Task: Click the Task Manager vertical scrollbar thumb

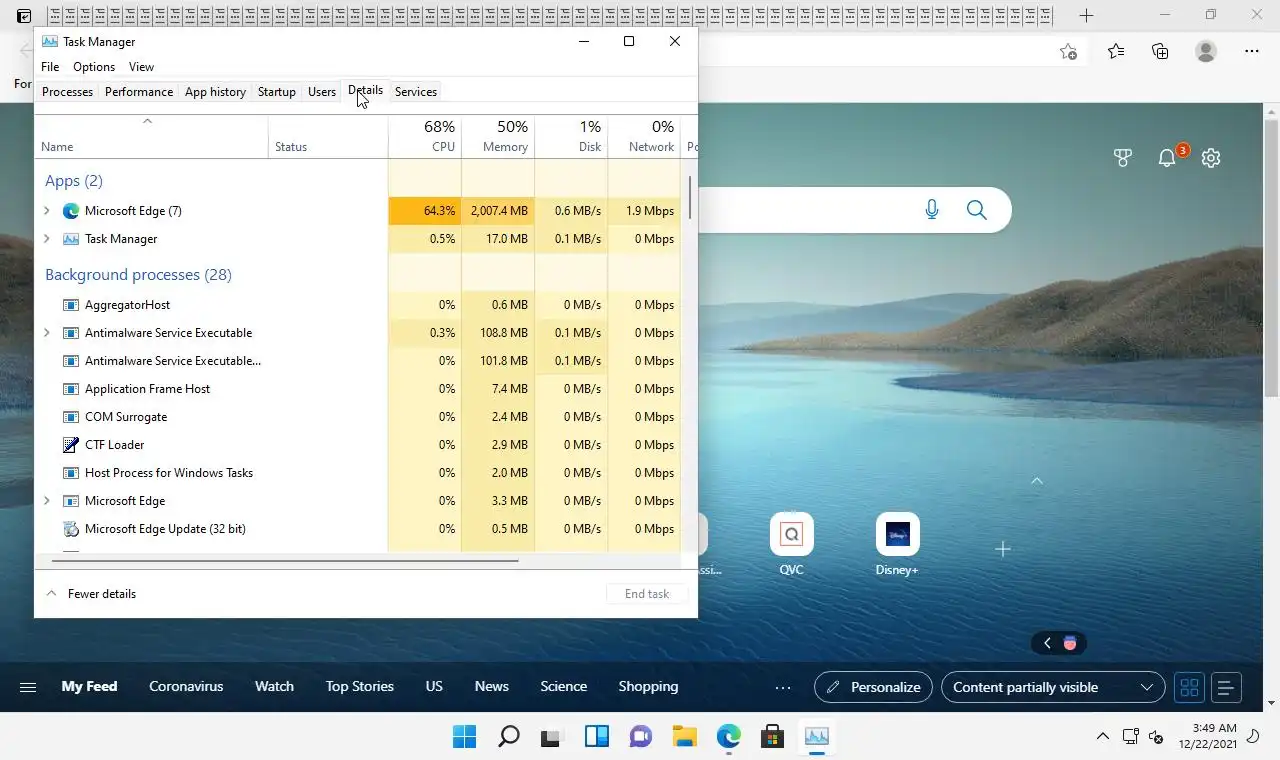Action: pyautogui.click(x=689, y=197)
